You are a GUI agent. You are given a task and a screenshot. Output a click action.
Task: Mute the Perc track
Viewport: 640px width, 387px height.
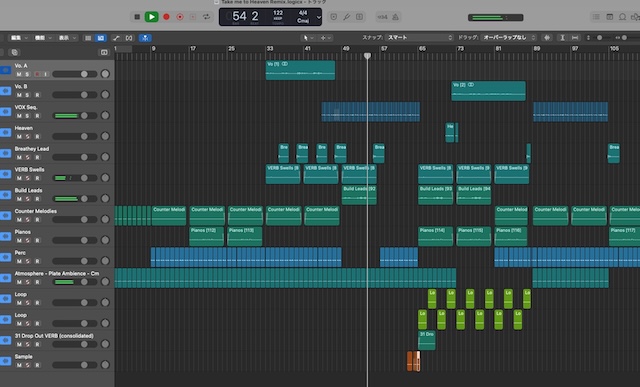(19, 261)
